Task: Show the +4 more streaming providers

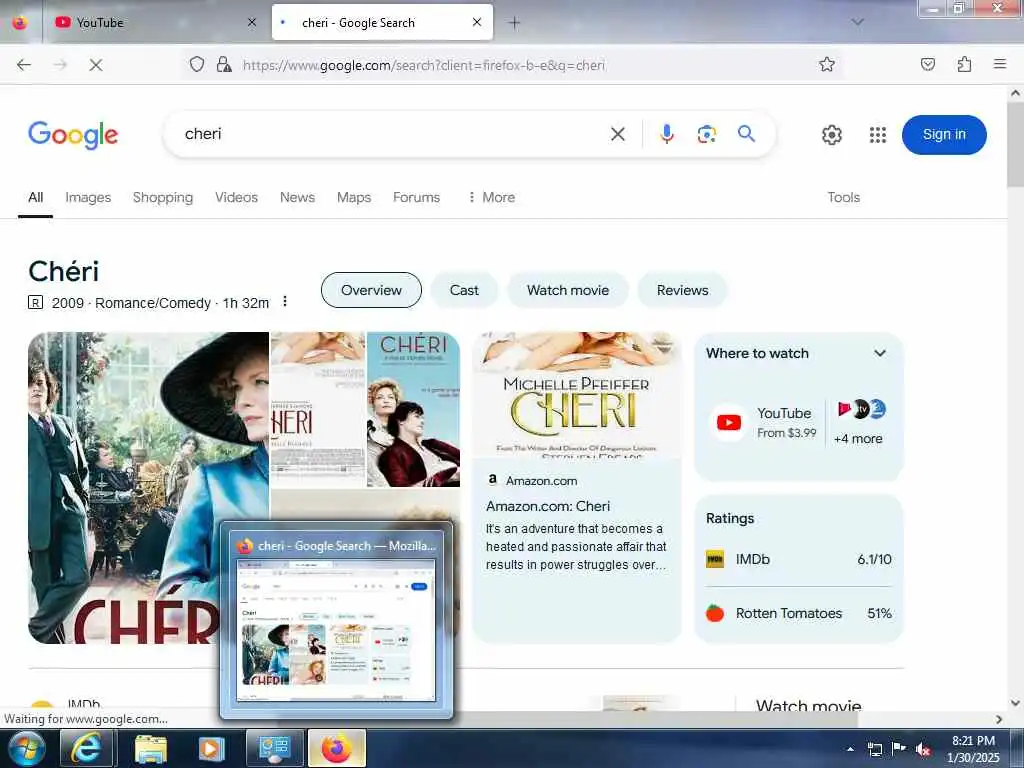Action: (858, 439)
